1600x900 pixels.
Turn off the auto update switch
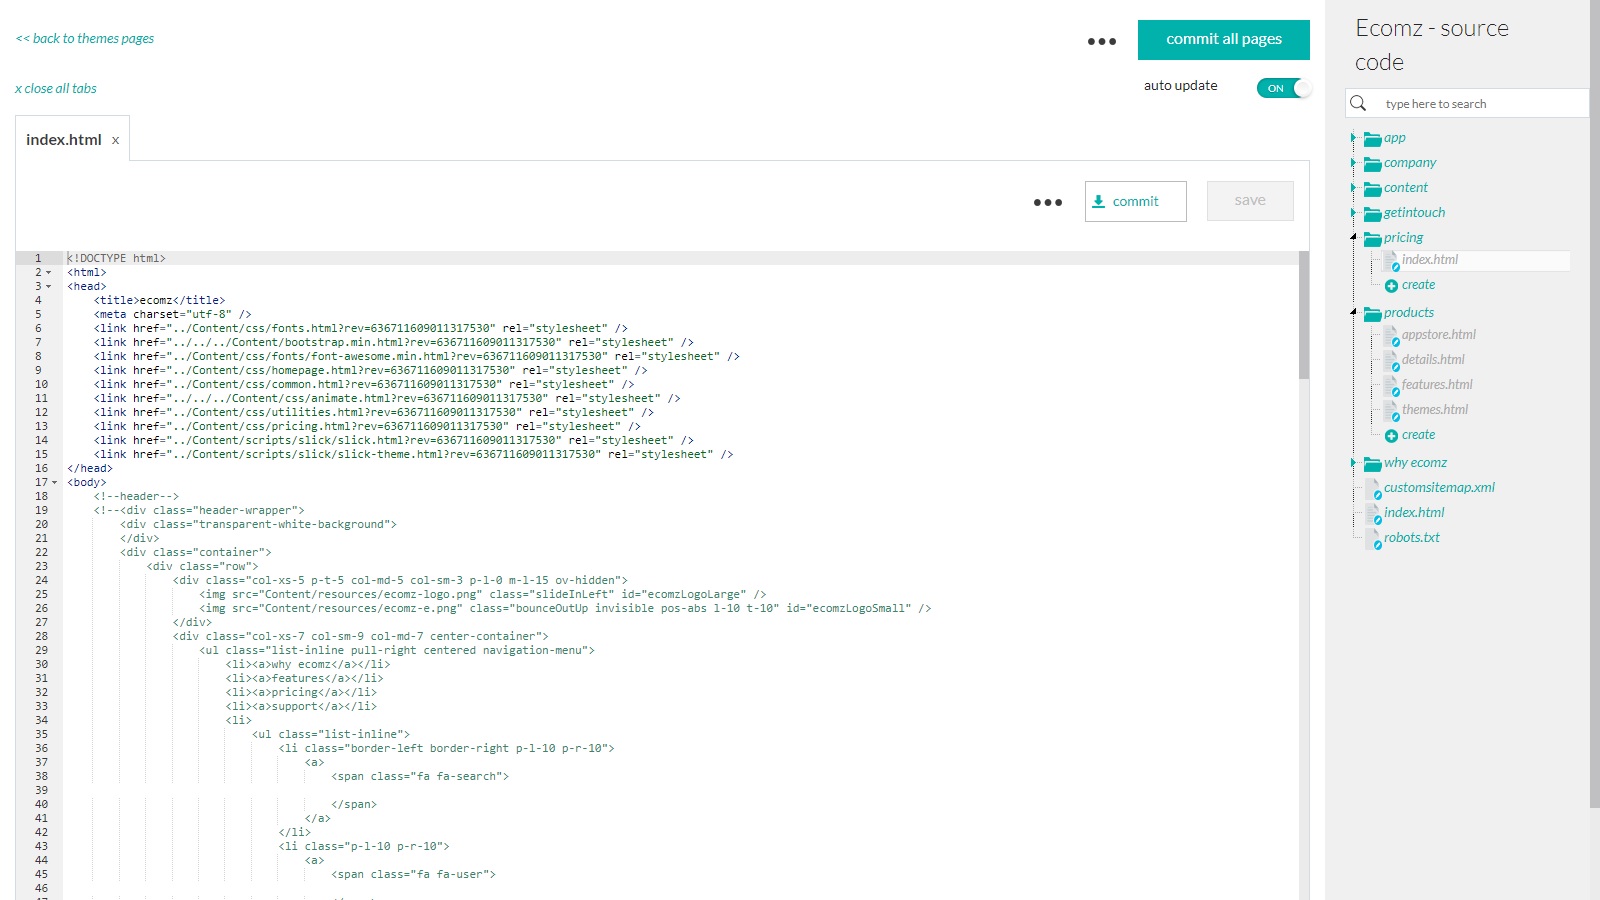pos(1284,88)
